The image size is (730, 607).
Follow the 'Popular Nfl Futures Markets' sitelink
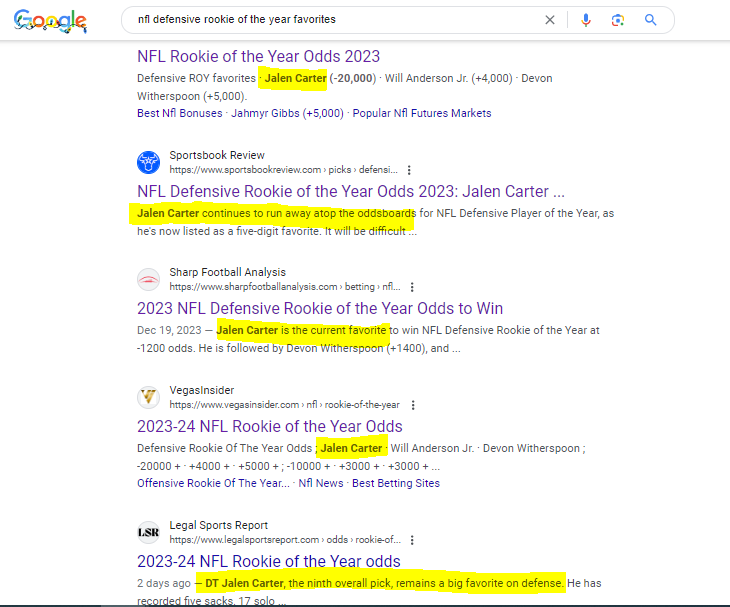[419, 113]
